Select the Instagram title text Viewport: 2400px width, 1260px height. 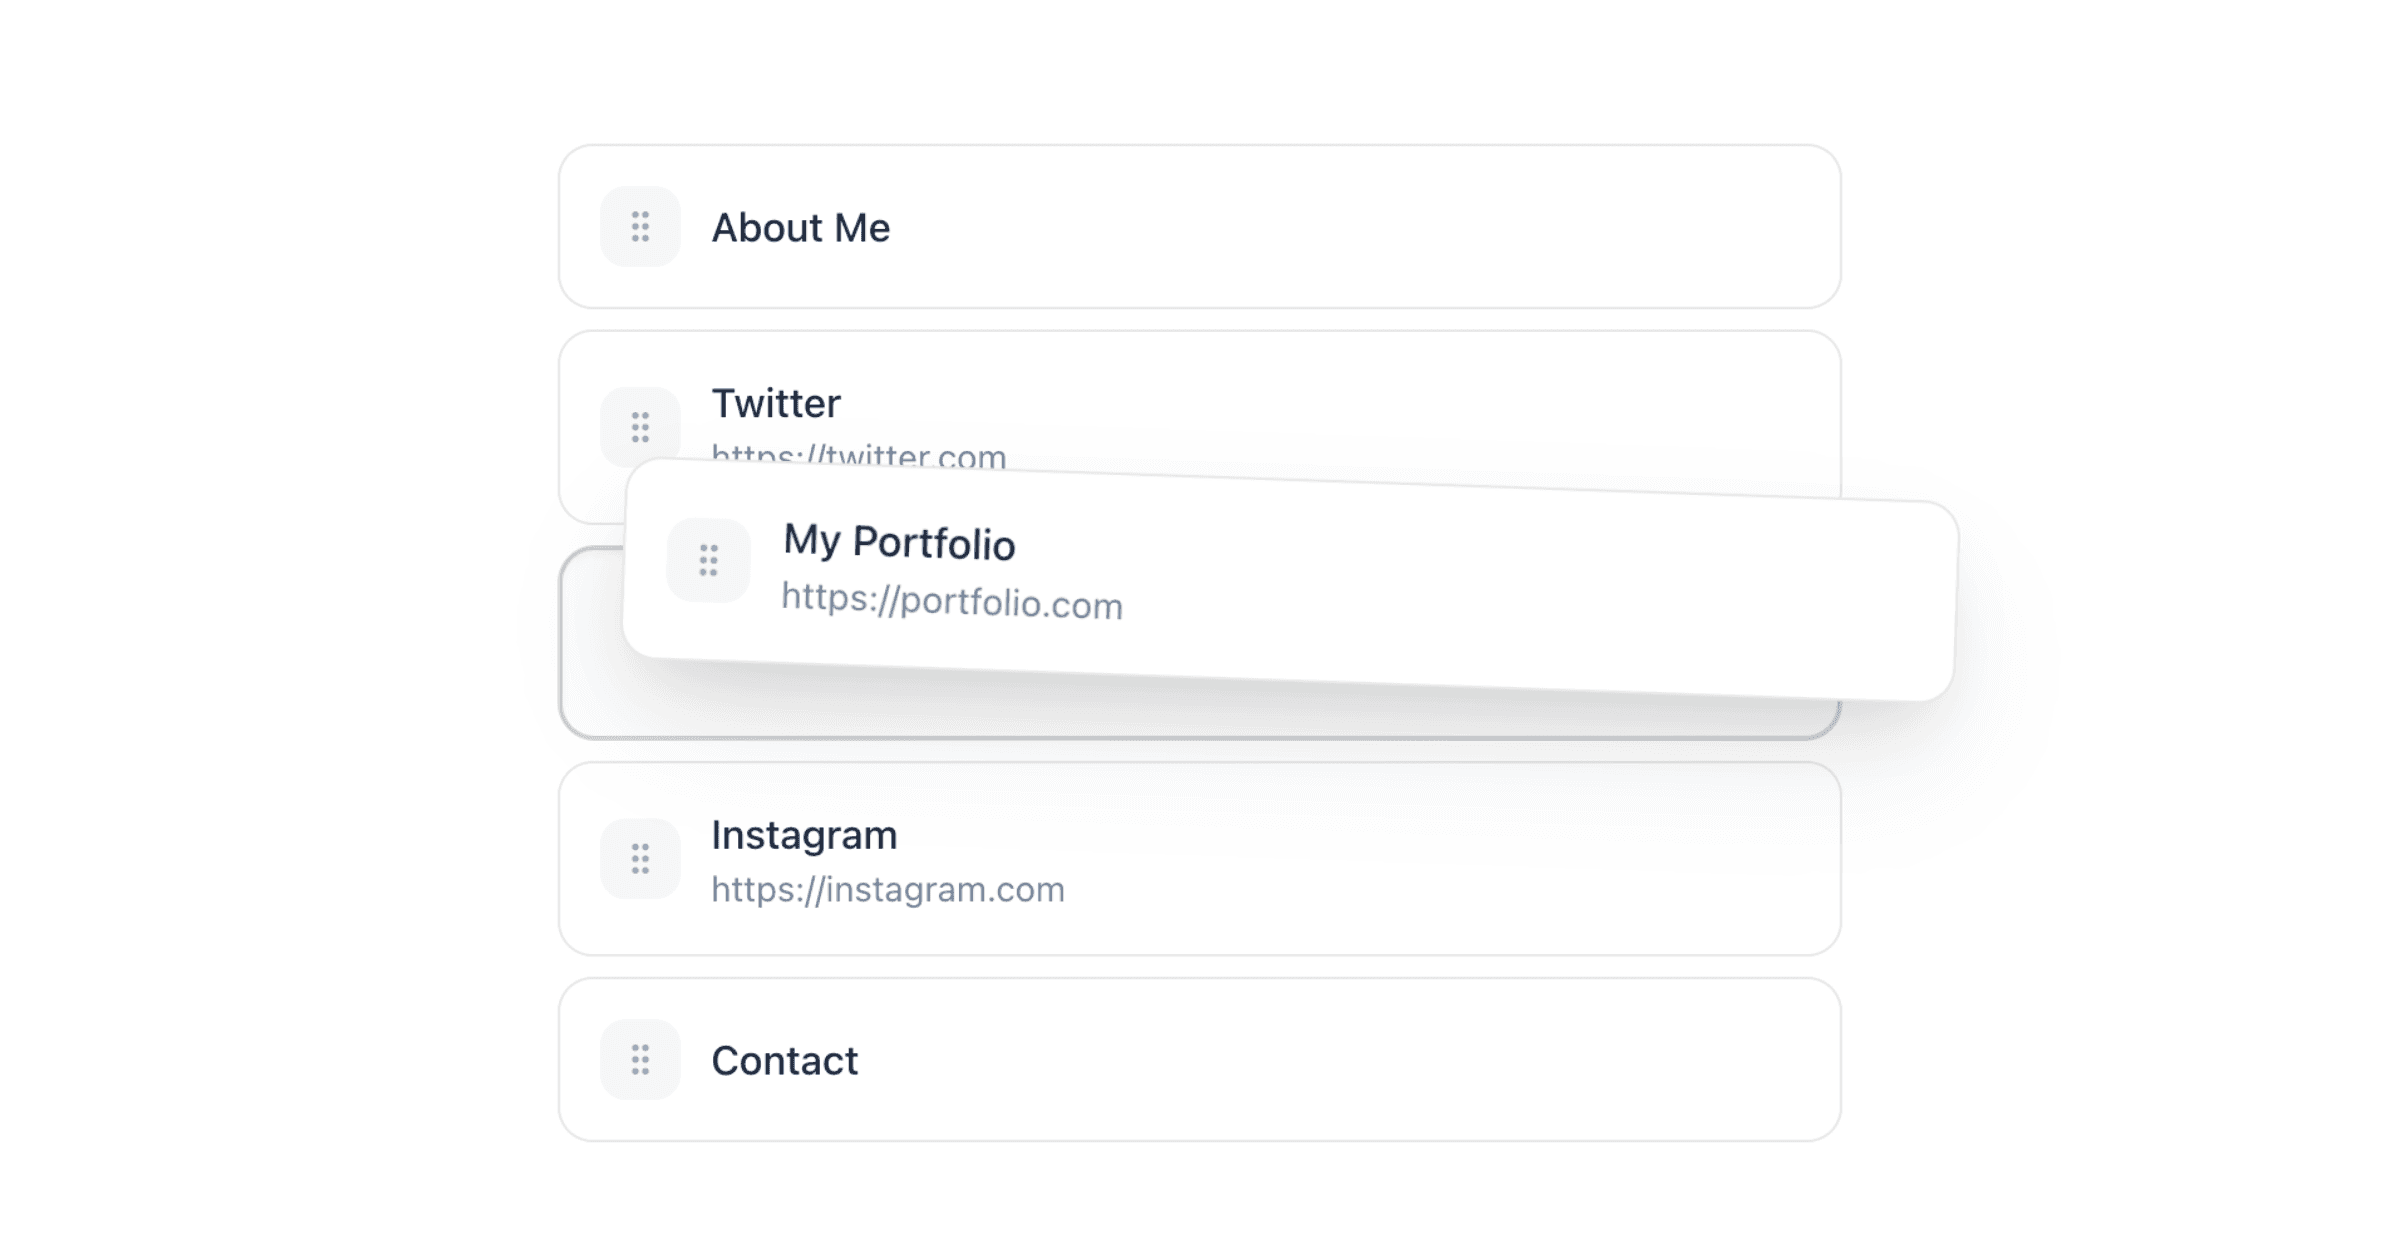tap(804, 836)
